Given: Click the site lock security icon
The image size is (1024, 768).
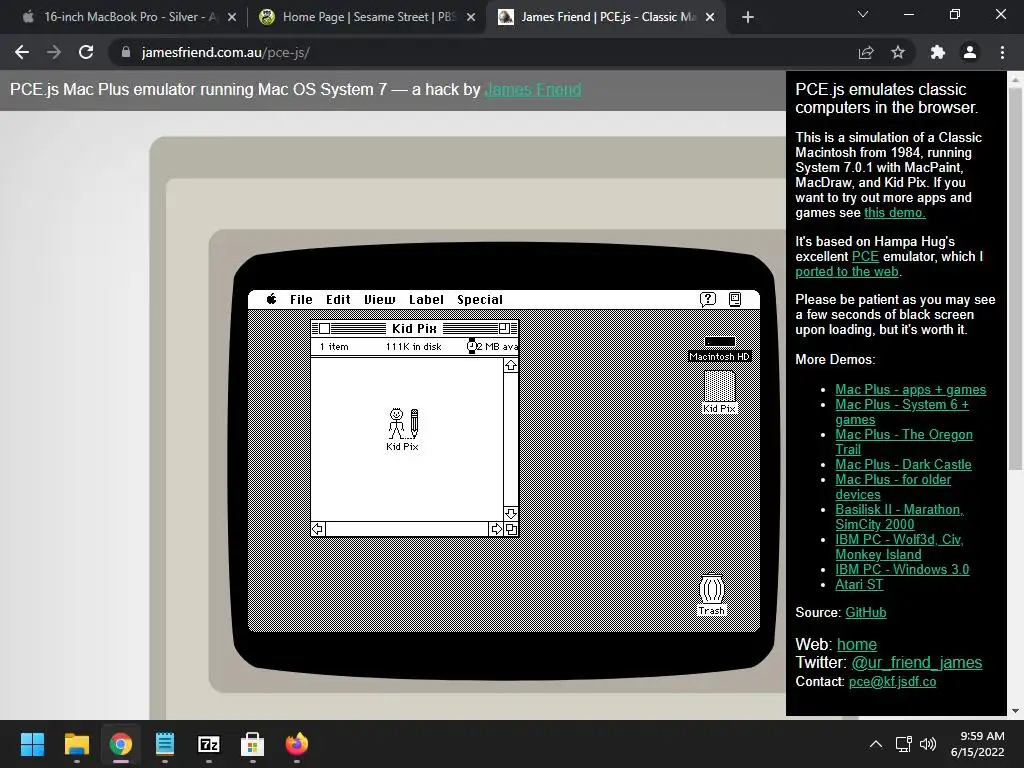Looking at the screenshot, I should click(126, 52).
